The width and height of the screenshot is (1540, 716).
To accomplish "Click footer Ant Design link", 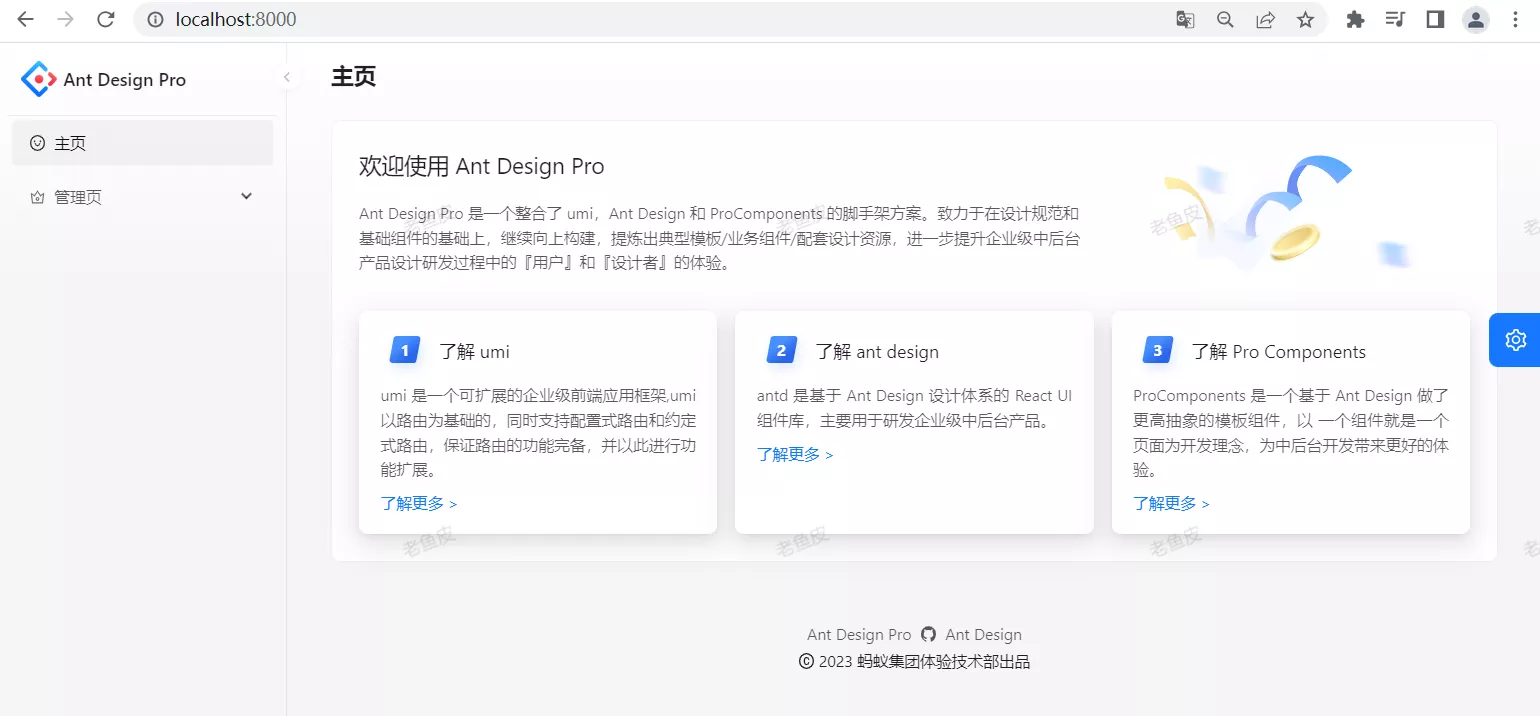I will point(983,634).
